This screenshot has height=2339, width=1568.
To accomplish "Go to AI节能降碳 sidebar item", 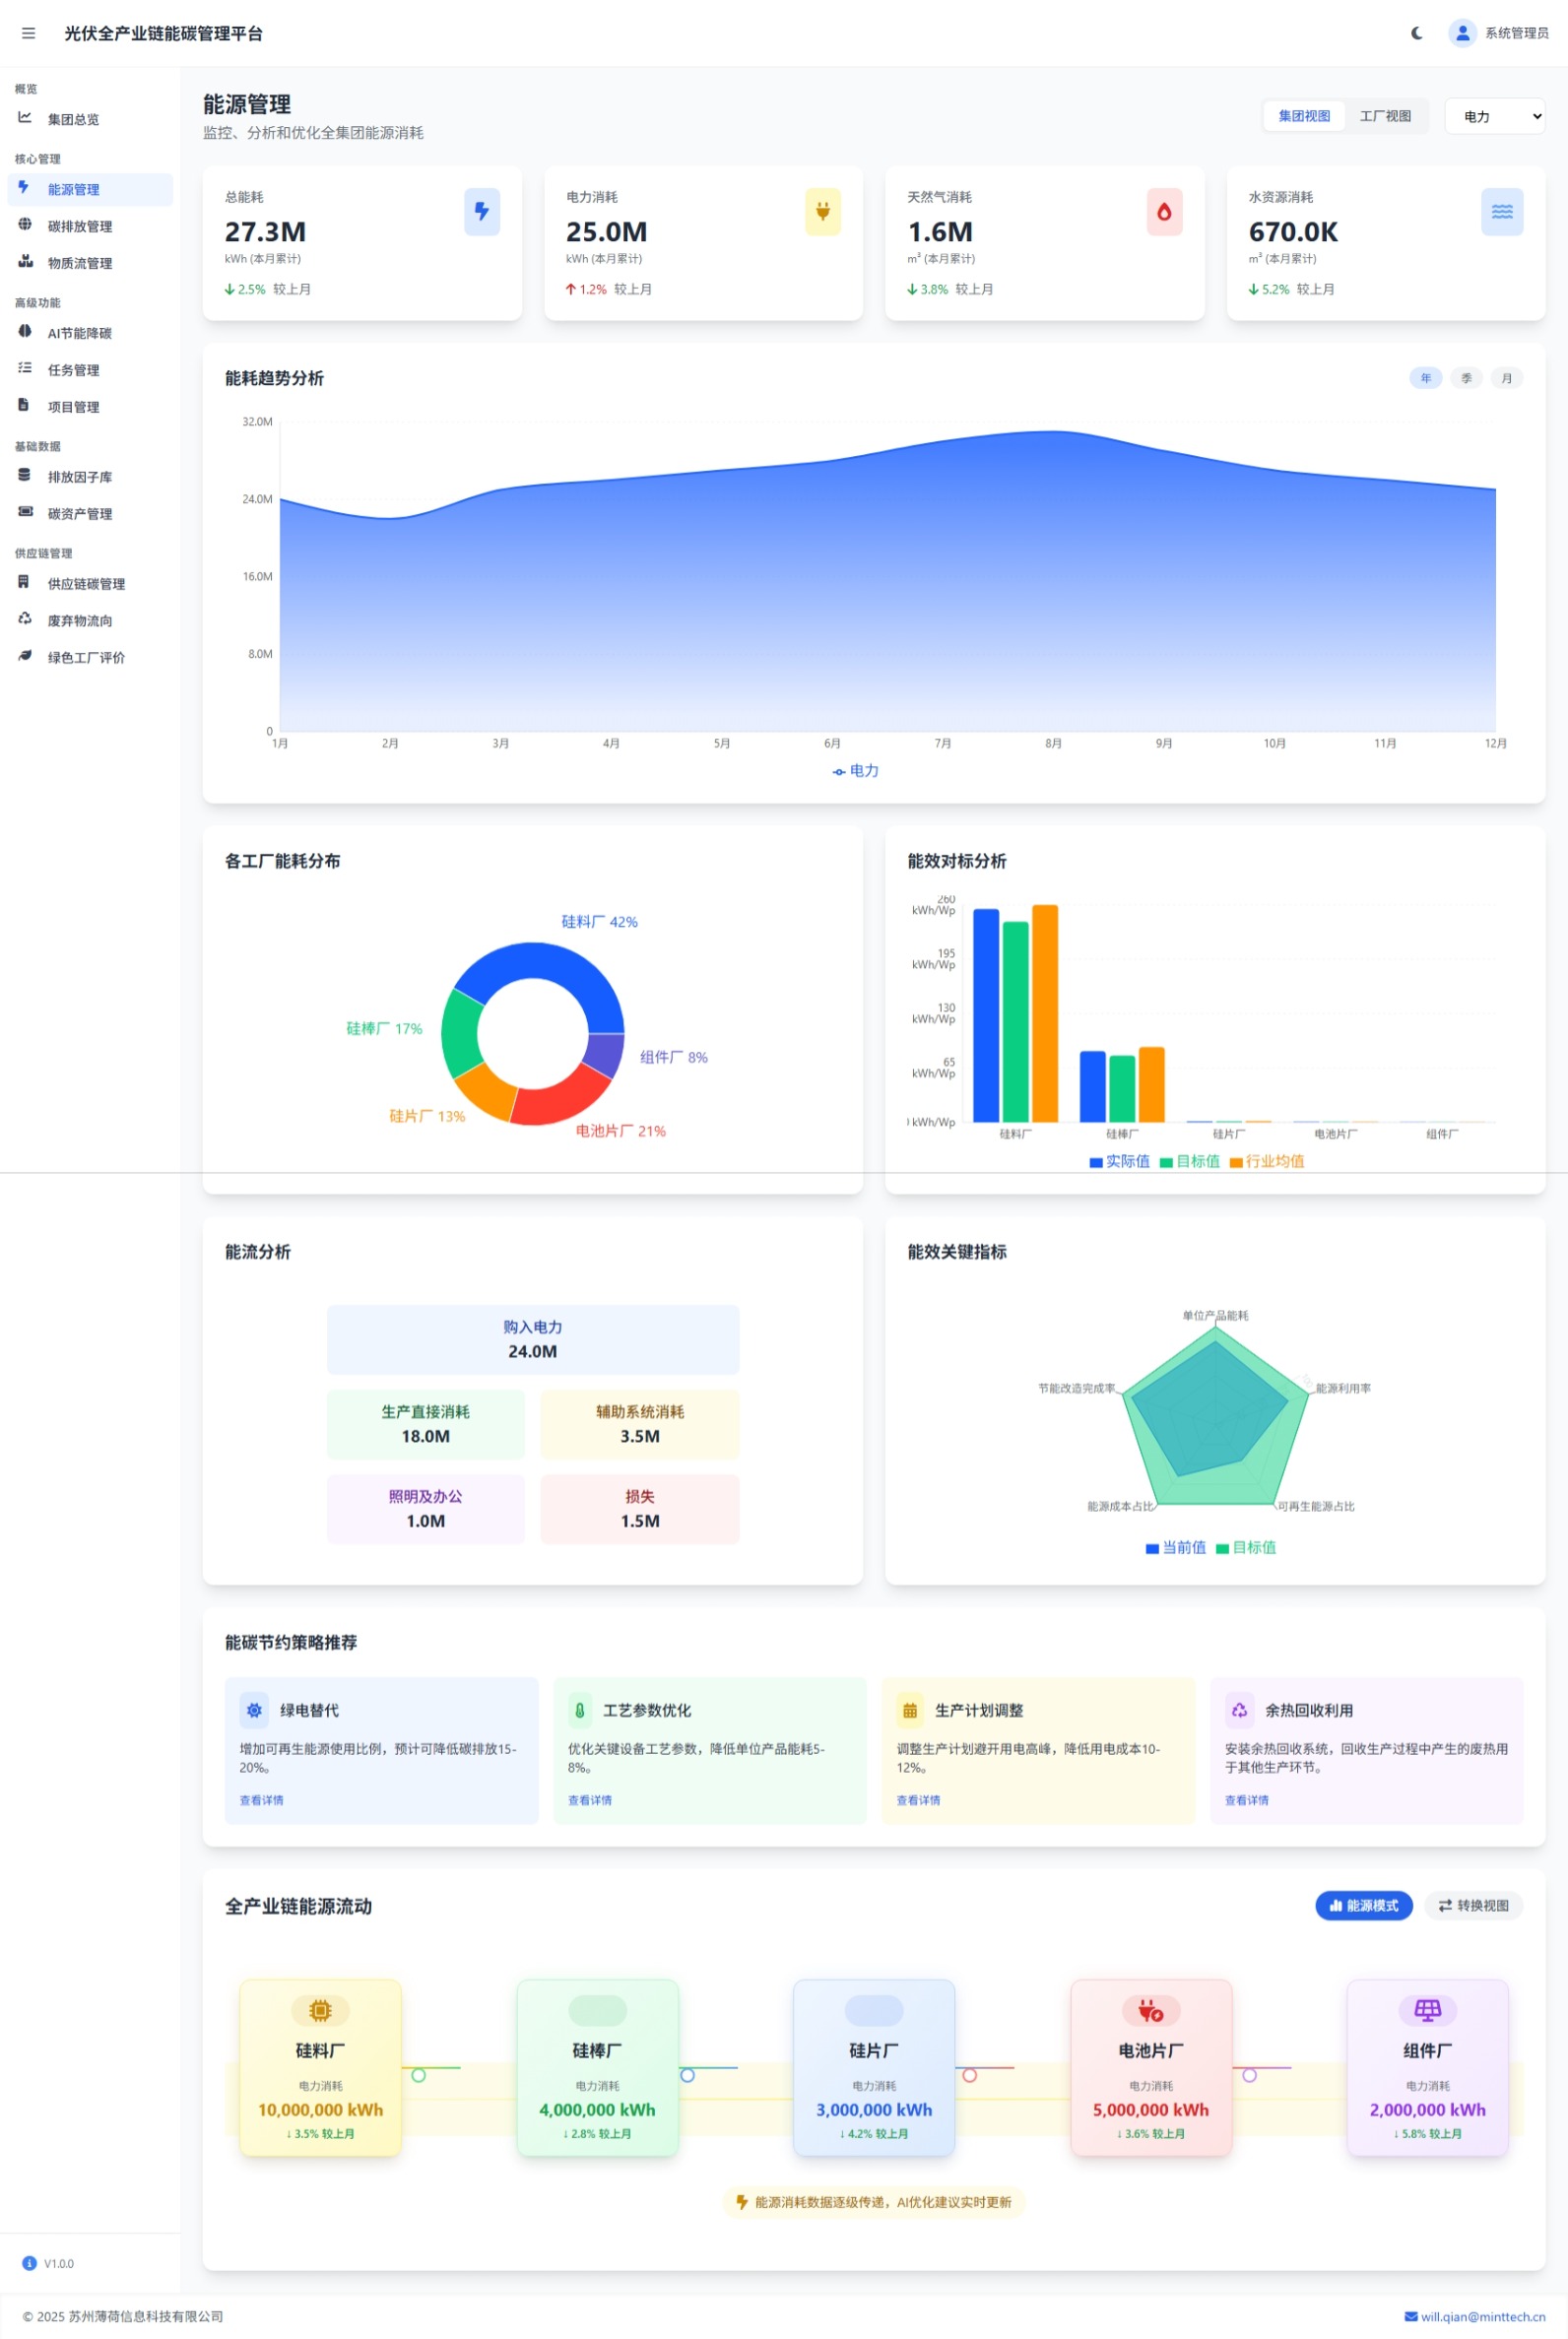I will click(x=80, y=333).
